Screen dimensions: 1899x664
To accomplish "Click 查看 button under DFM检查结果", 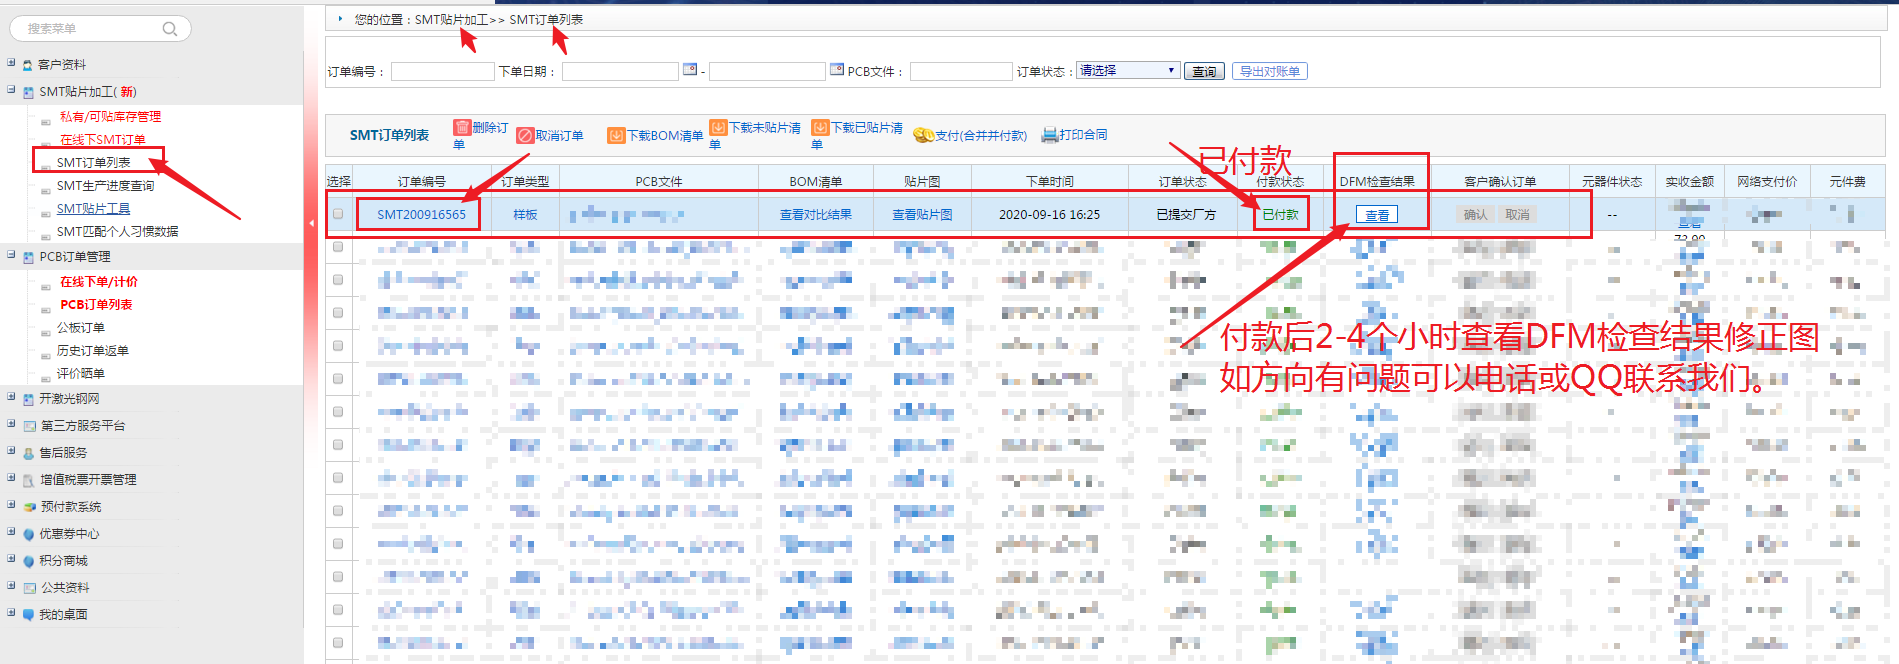I will pyautogui.click(x=1377, y=215).
